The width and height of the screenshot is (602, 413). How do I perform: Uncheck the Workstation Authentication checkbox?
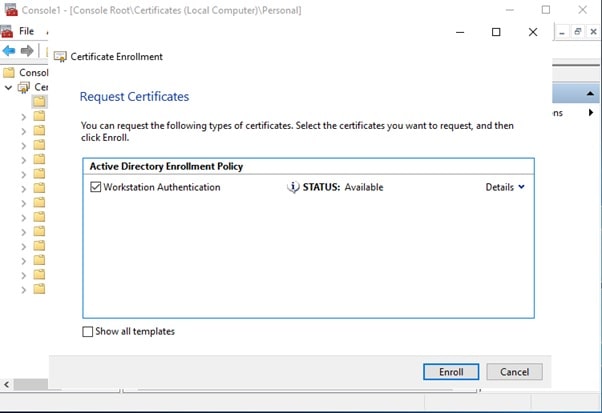tap(96, 187)
